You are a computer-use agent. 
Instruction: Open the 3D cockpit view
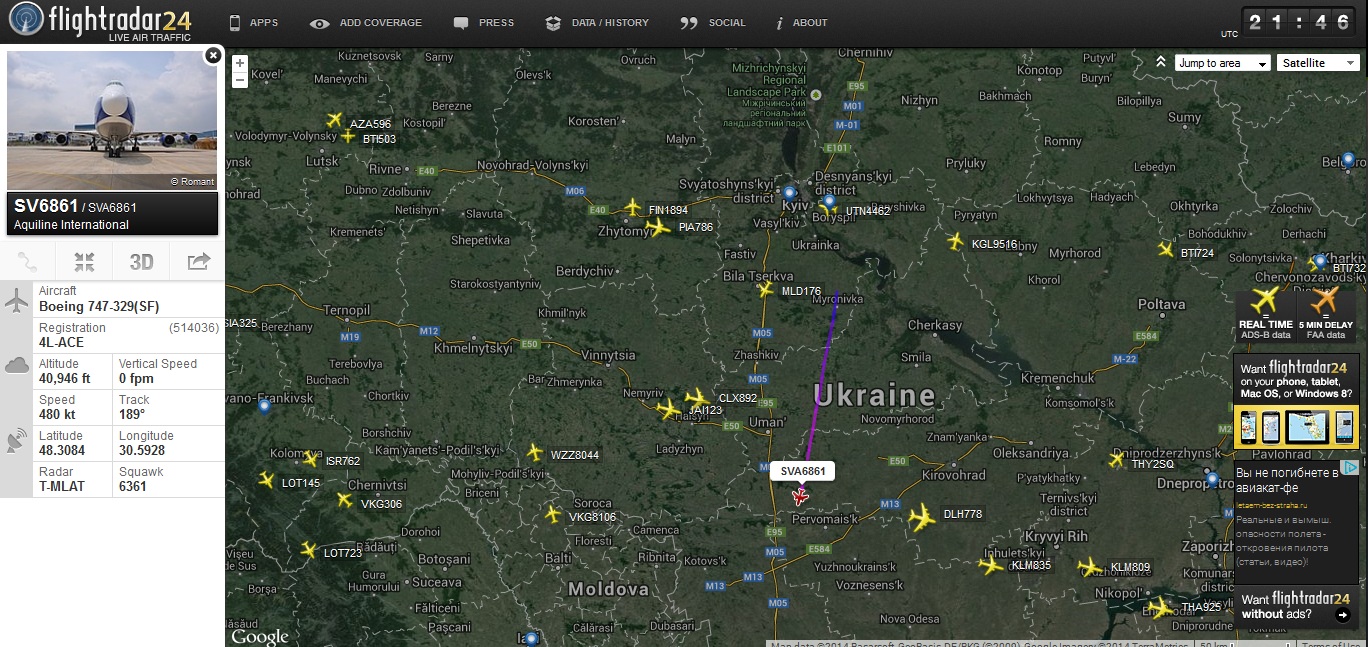[141, 262]
